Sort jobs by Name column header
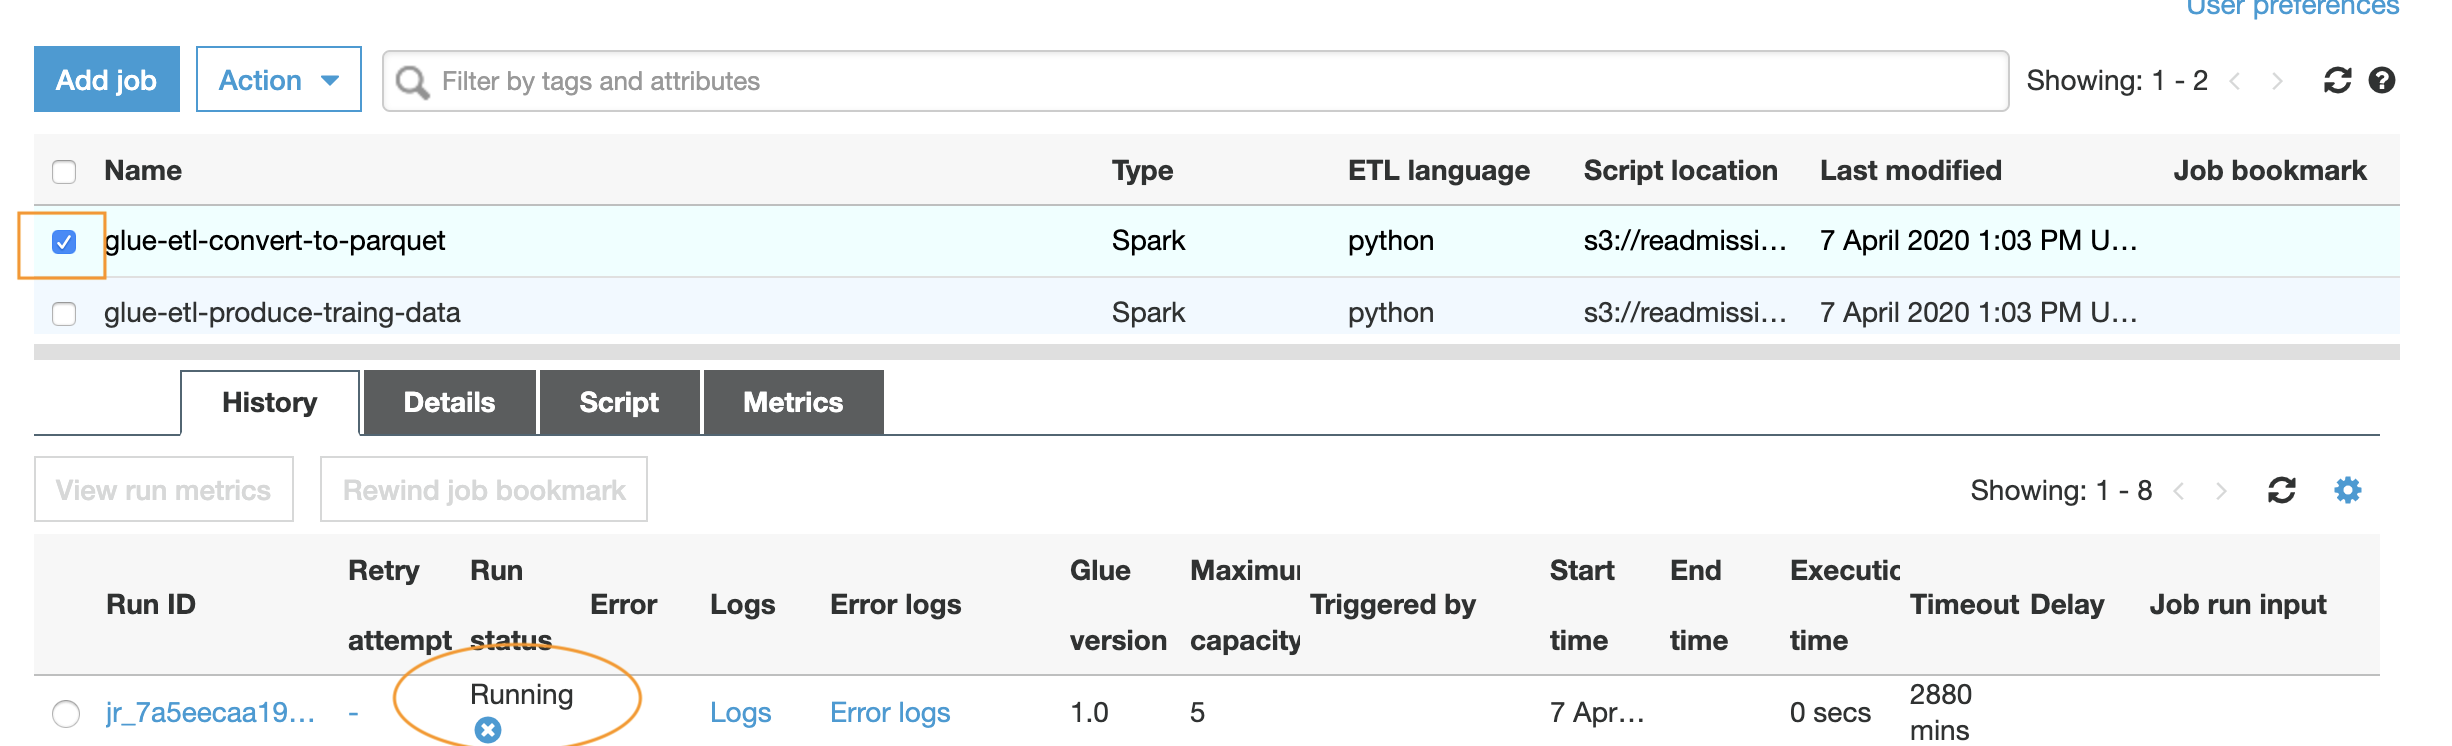 coord(143,171)
